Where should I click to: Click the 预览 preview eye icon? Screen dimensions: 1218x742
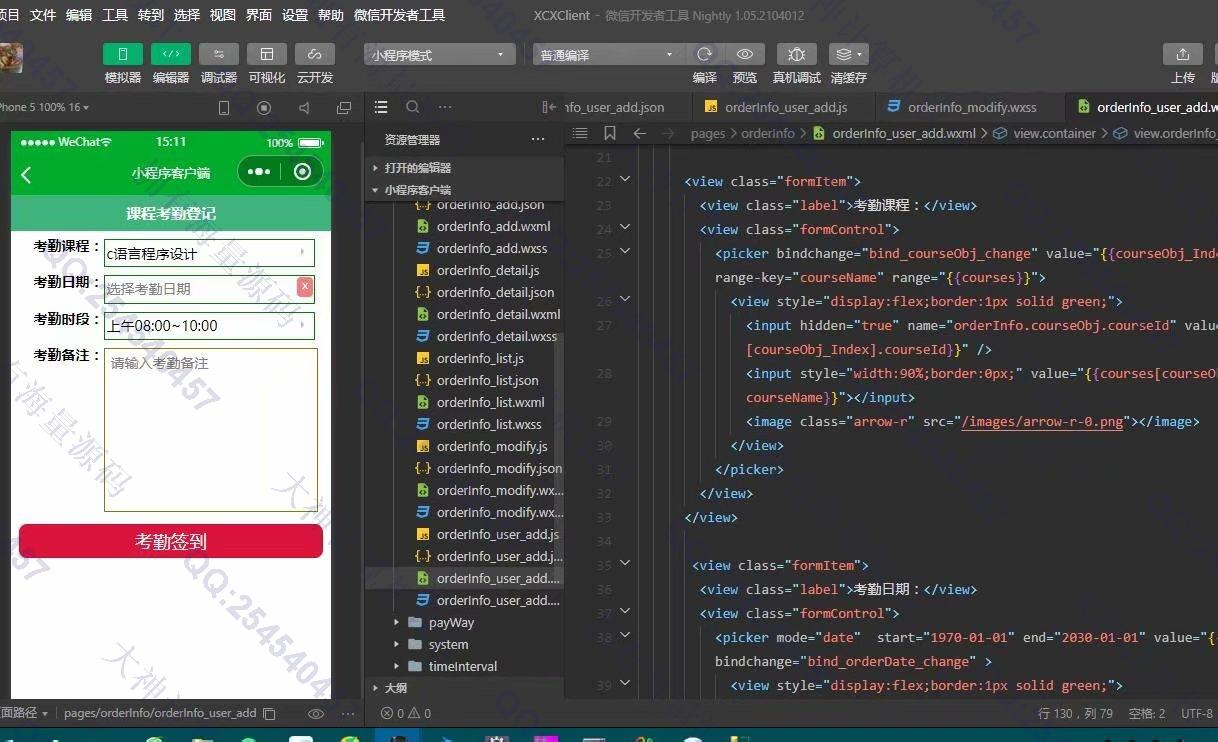745,54
